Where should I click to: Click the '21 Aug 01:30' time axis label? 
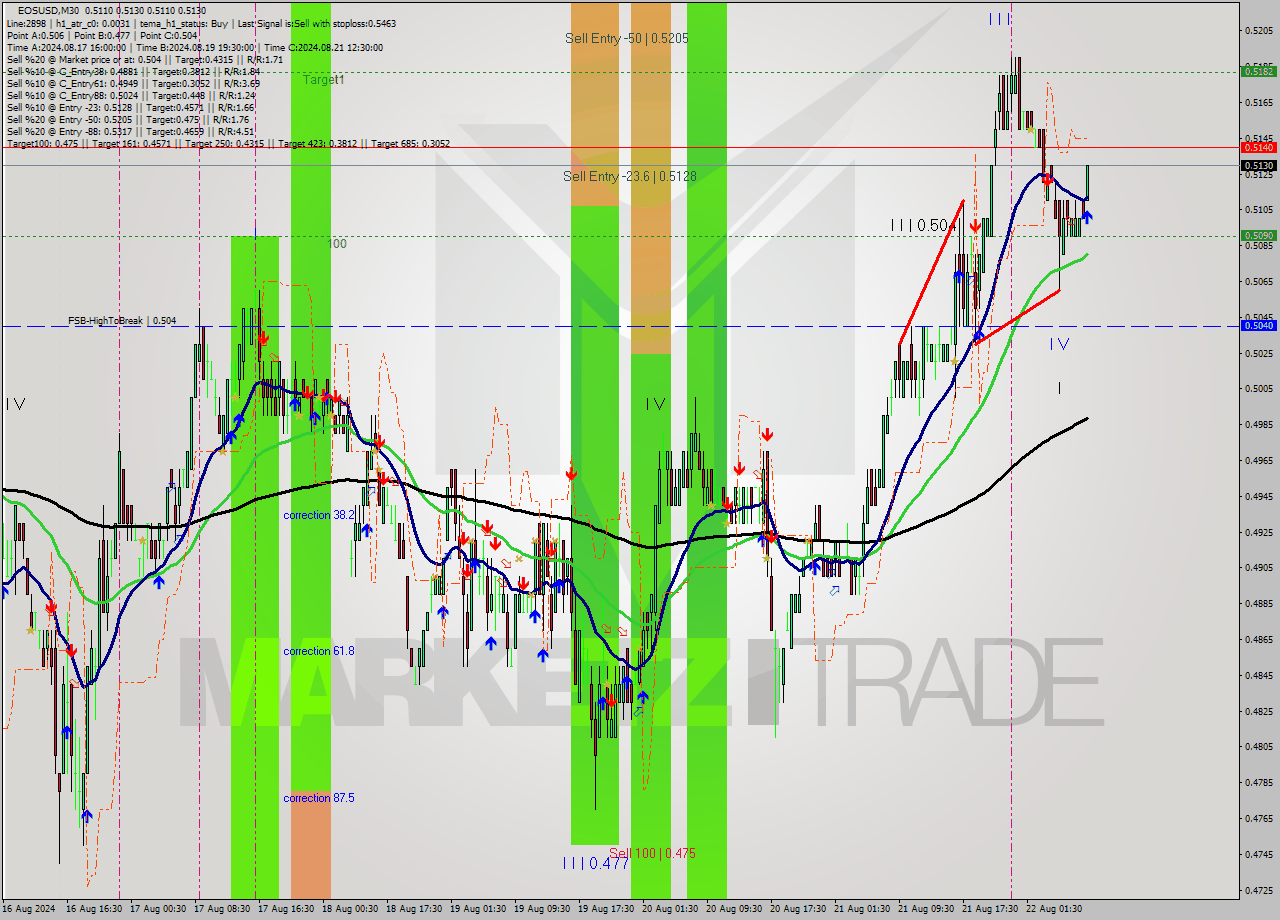coord(862,909)
